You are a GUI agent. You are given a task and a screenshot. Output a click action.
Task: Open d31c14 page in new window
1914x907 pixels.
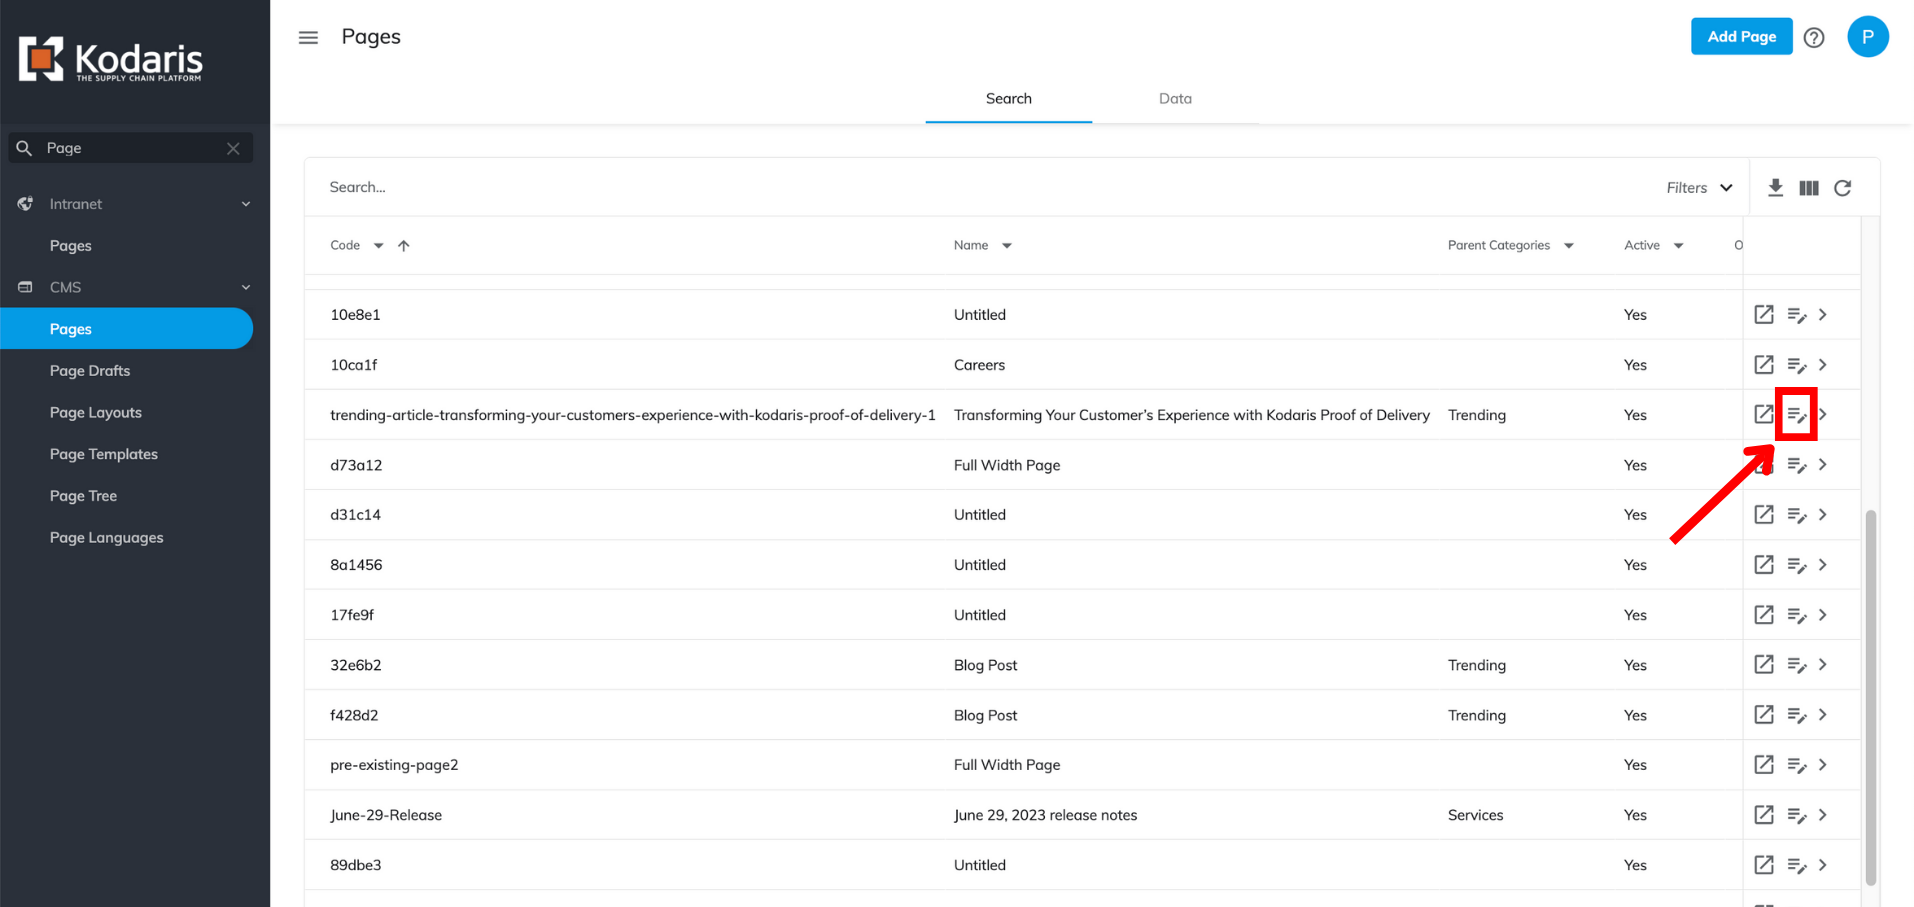coord(1764,514)
